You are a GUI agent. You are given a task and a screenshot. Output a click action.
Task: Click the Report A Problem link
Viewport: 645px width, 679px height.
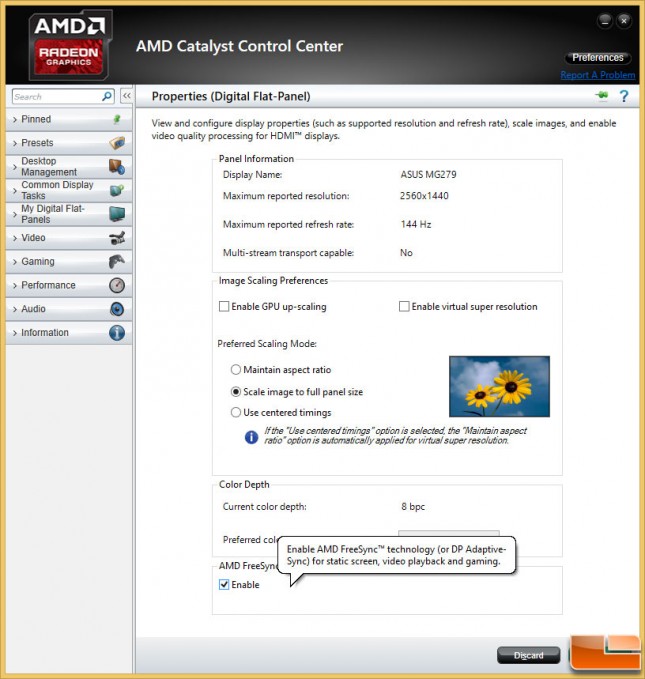(x=598, y=75)
